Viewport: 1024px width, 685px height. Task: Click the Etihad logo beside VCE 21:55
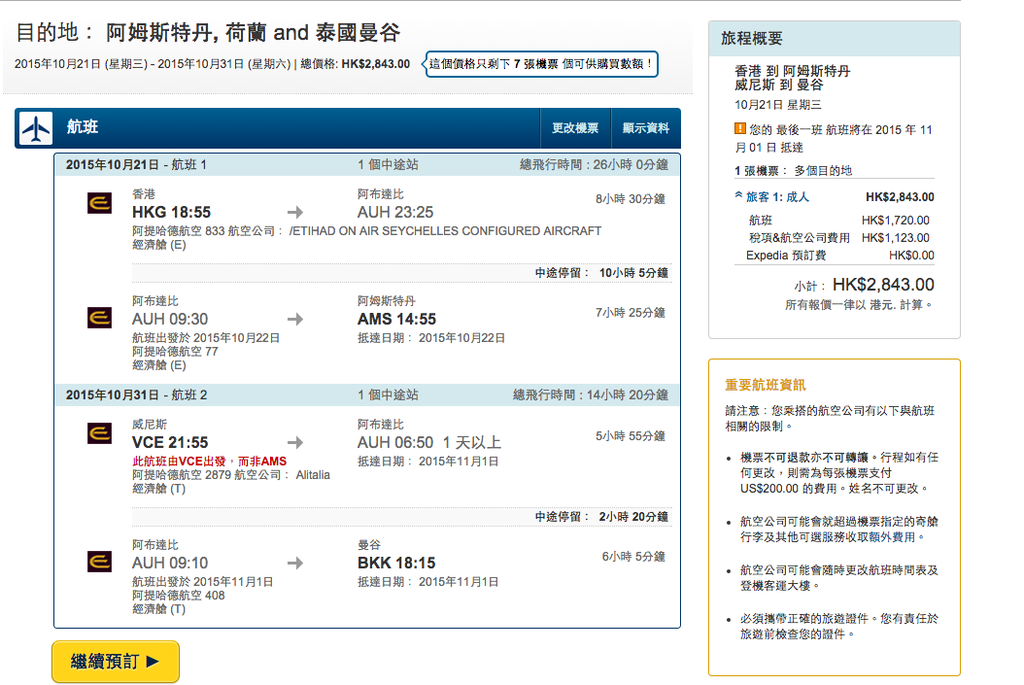pyautogui.click(x=99, y=433)
